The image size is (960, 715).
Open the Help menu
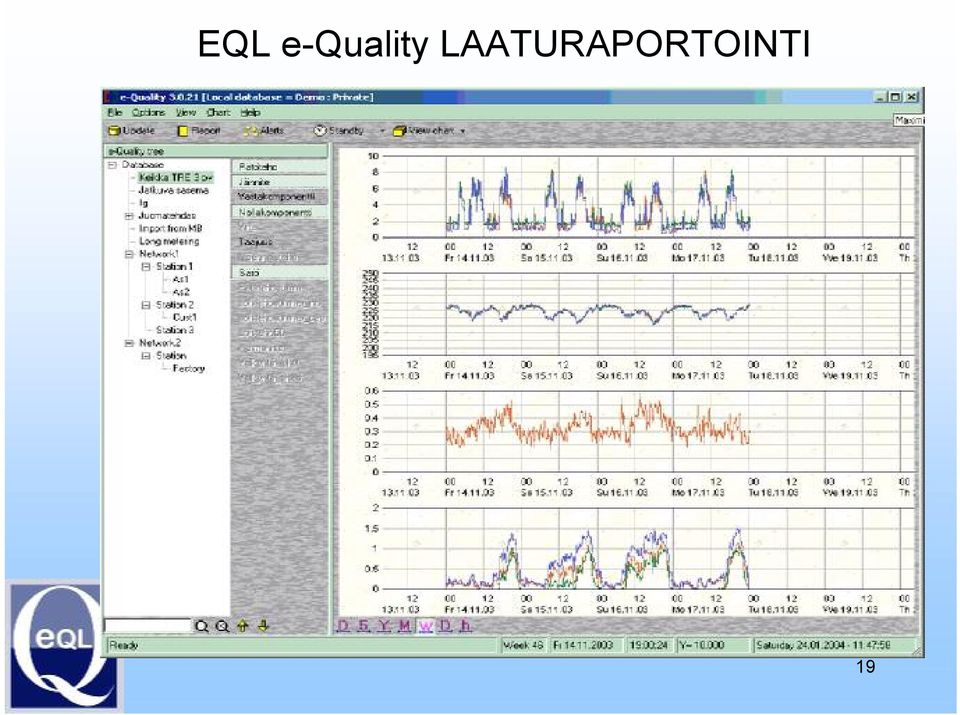pos(250,113)
